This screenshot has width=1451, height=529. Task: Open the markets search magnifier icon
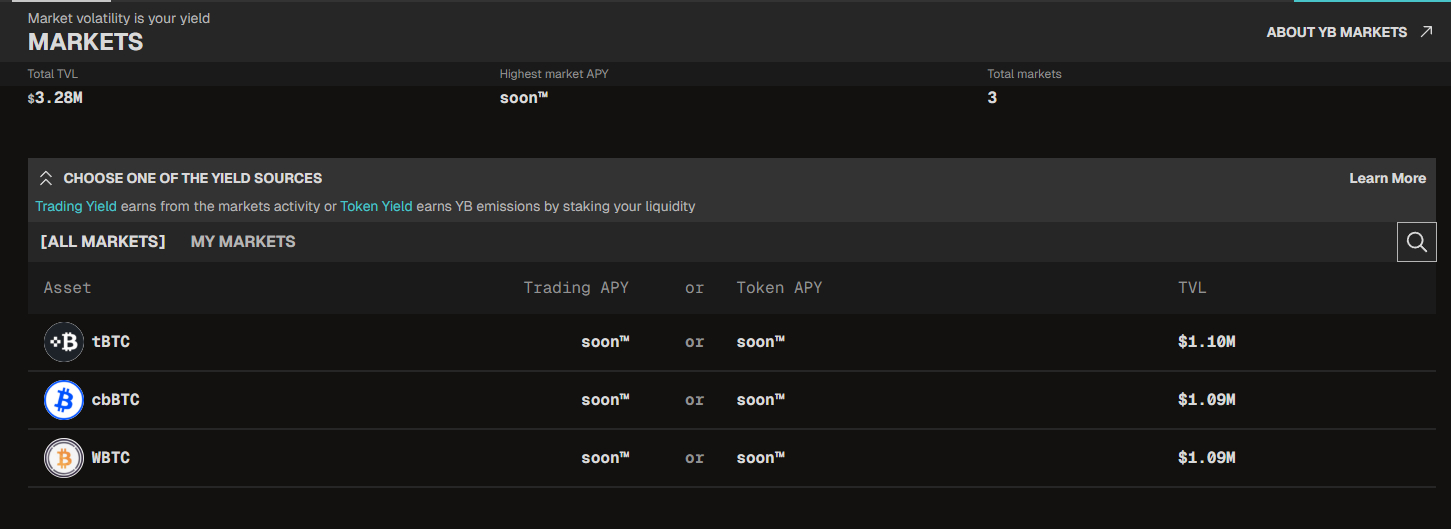(x=1416, y=242)
